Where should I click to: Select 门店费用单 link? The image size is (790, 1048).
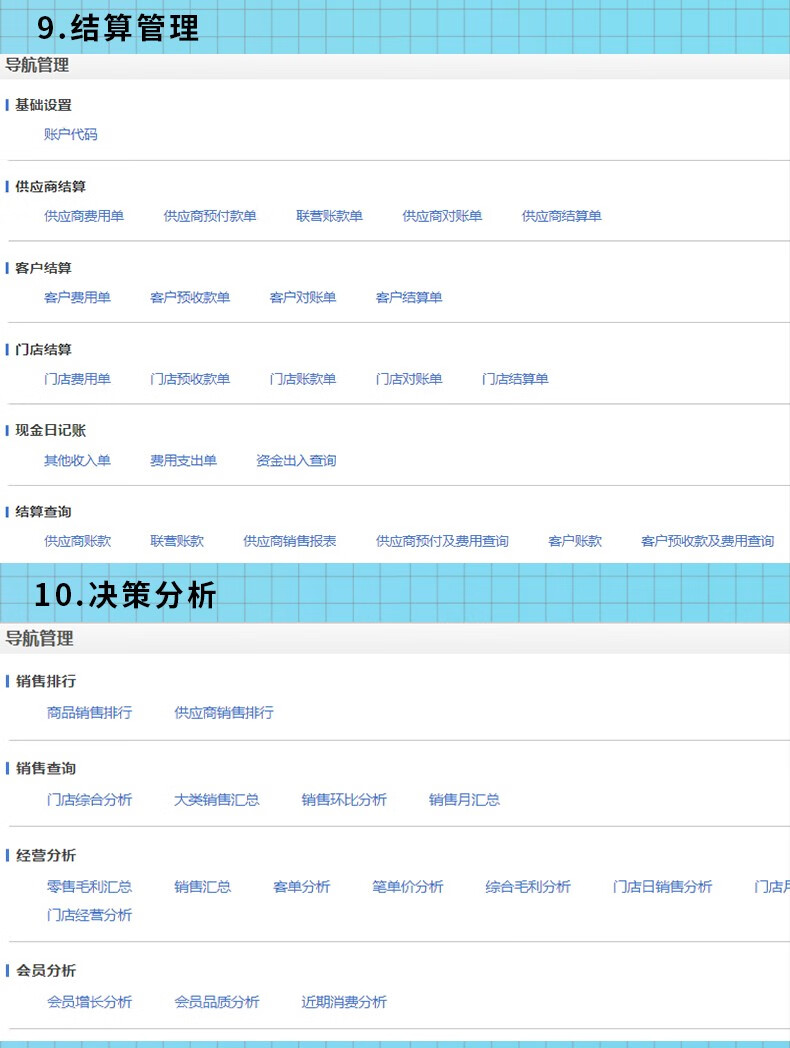[x=77, y=379]
